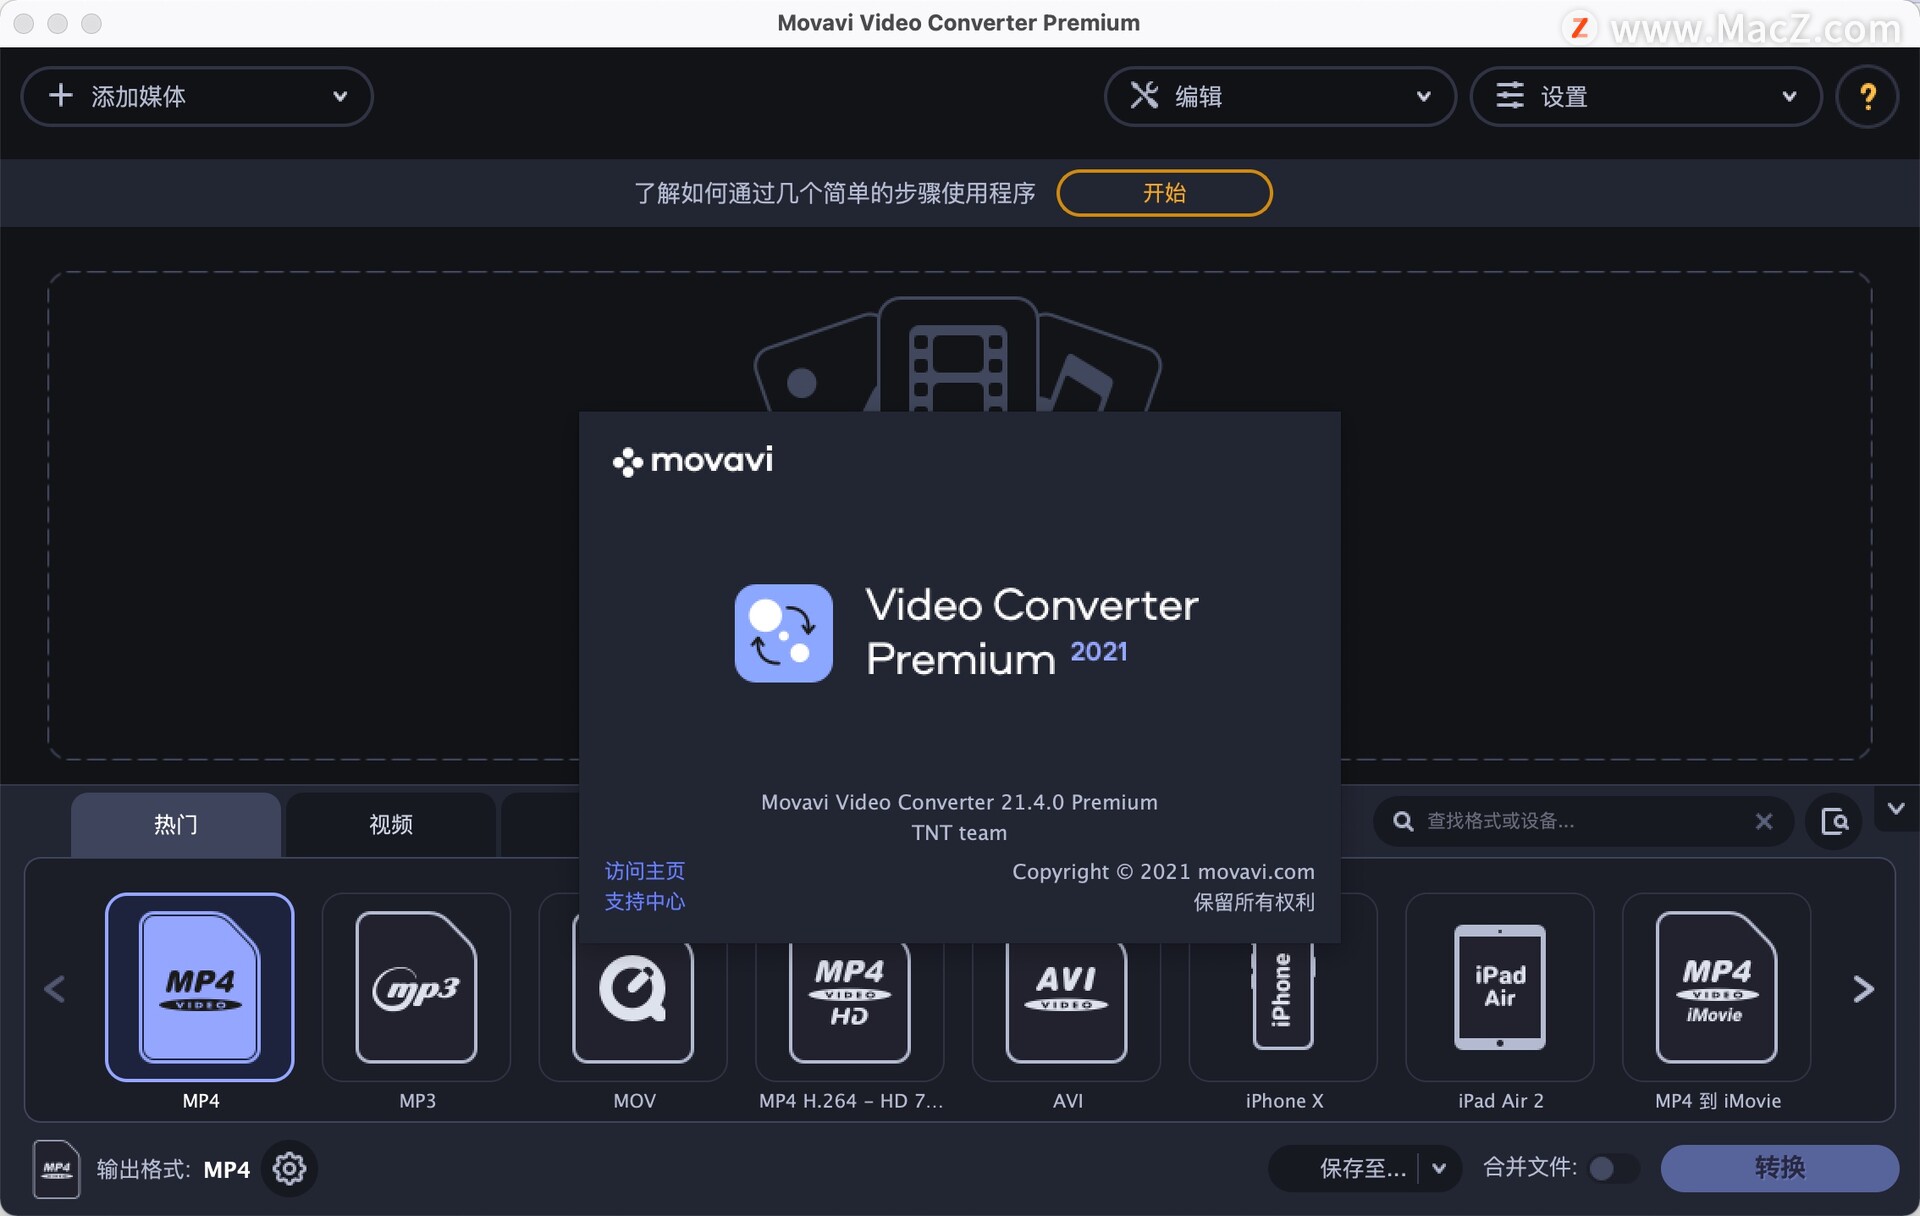
Task: Open the Settings dropdown menu
Action: click(1646, 96)
